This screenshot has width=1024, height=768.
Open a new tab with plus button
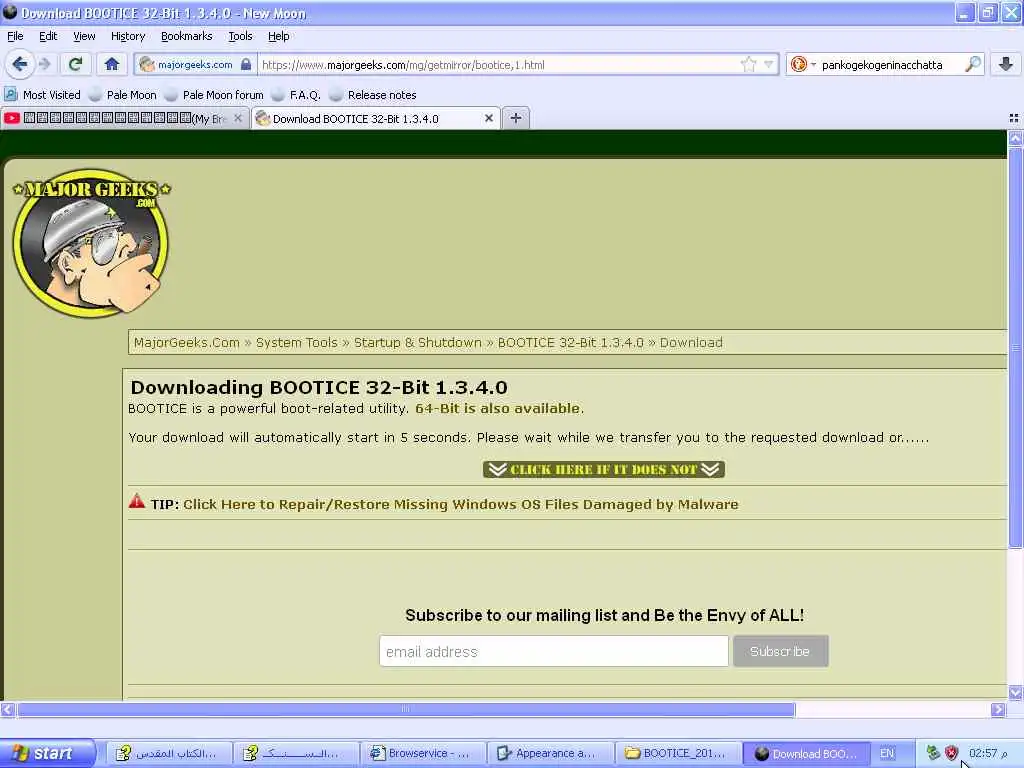(x=516, y=118)
